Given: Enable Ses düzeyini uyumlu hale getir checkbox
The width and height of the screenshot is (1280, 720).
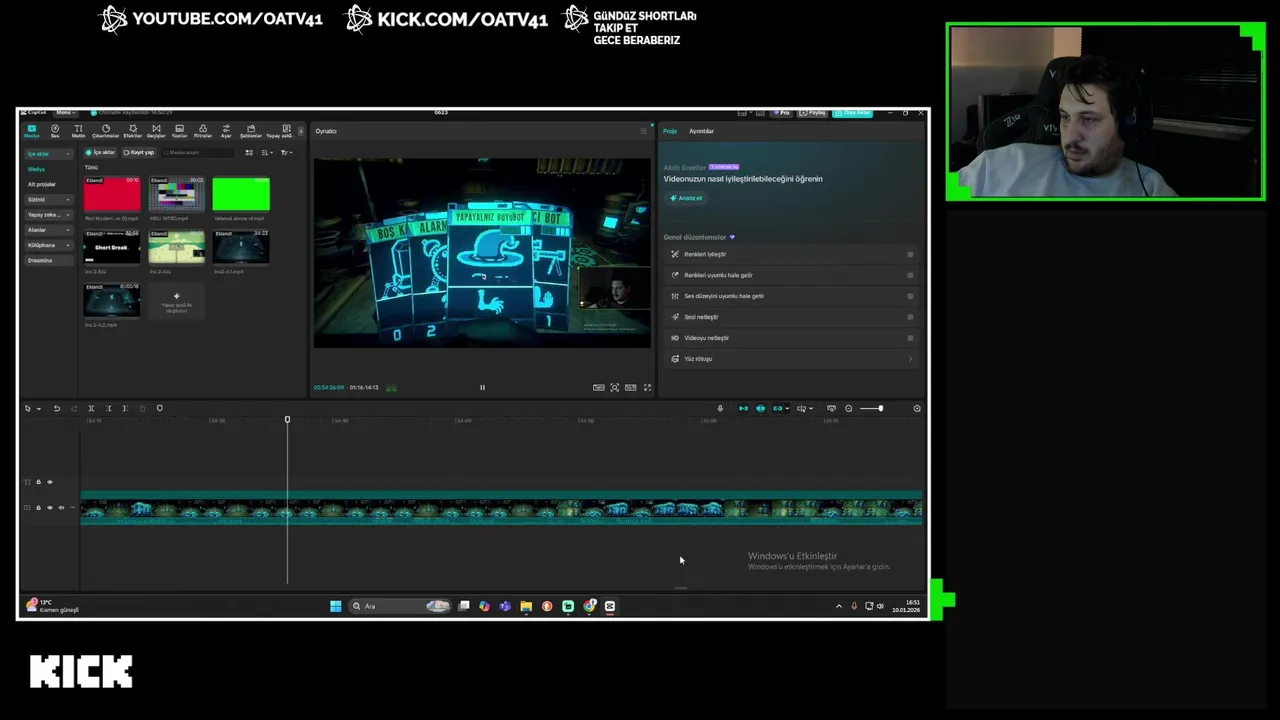Looking at the screenshot, I should 910,296.
